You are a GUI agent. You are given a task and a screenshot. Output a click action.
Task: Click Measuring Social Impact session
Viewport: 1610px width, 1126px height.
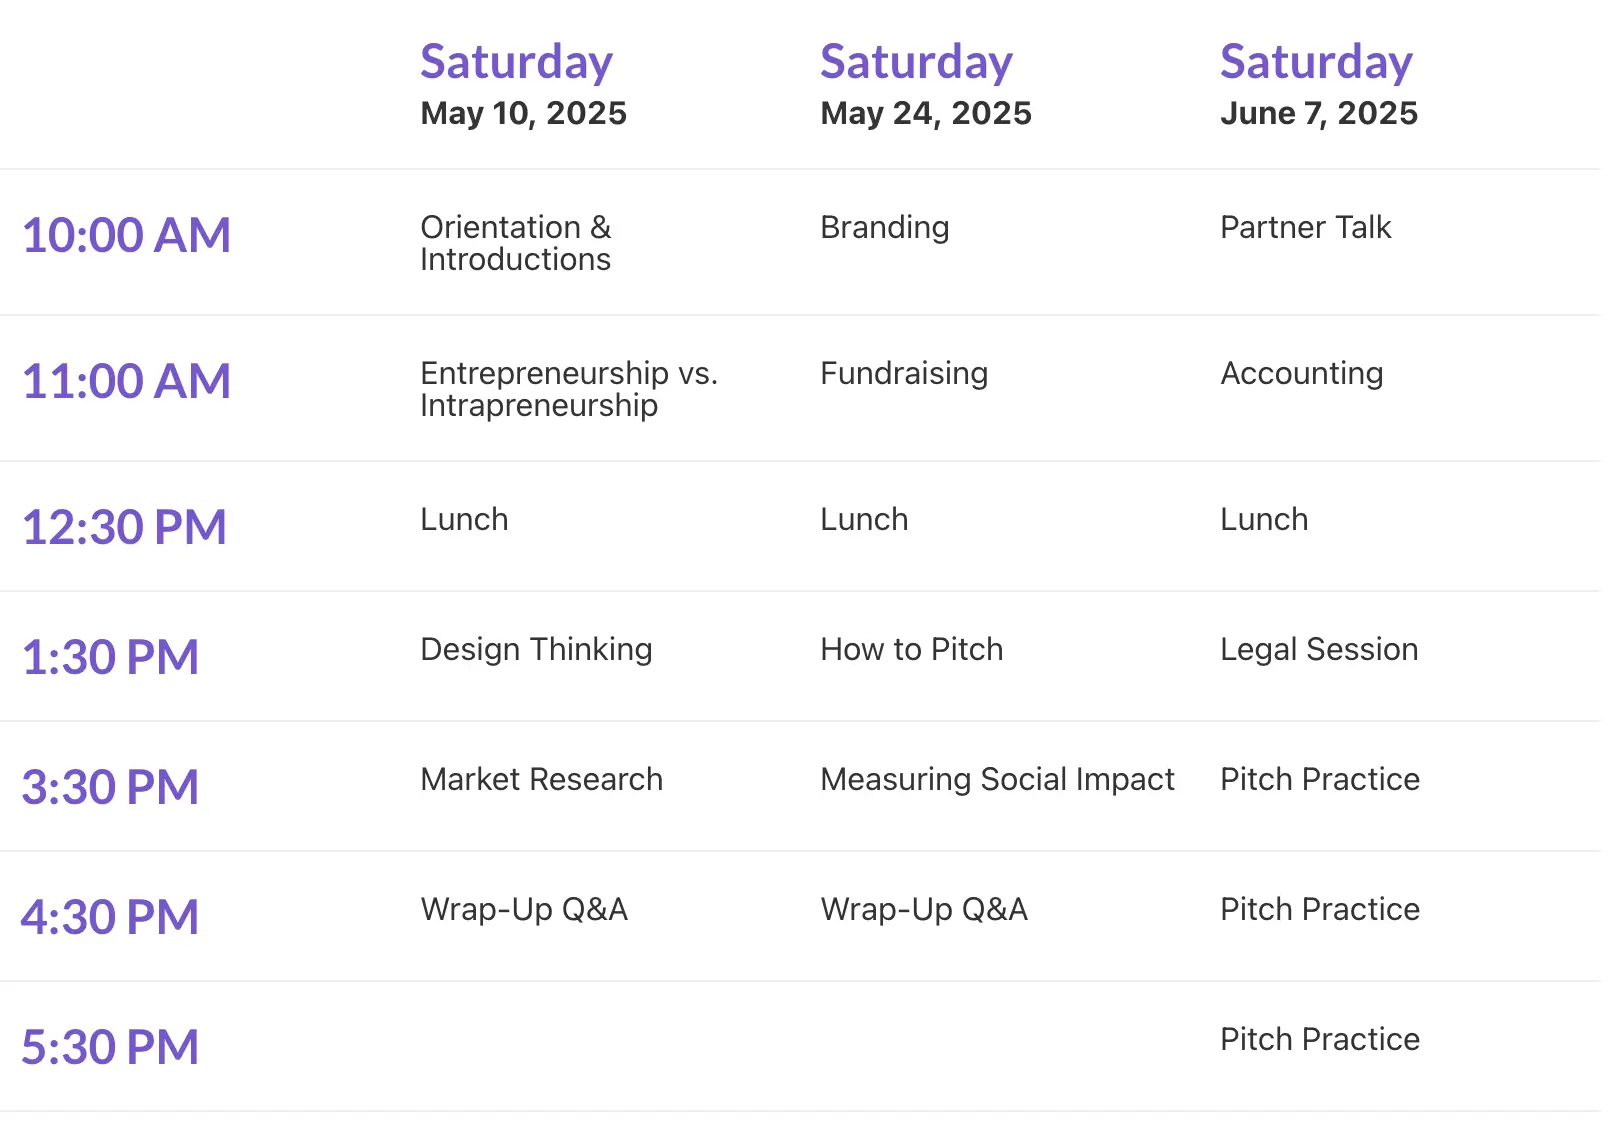[997, 780]
